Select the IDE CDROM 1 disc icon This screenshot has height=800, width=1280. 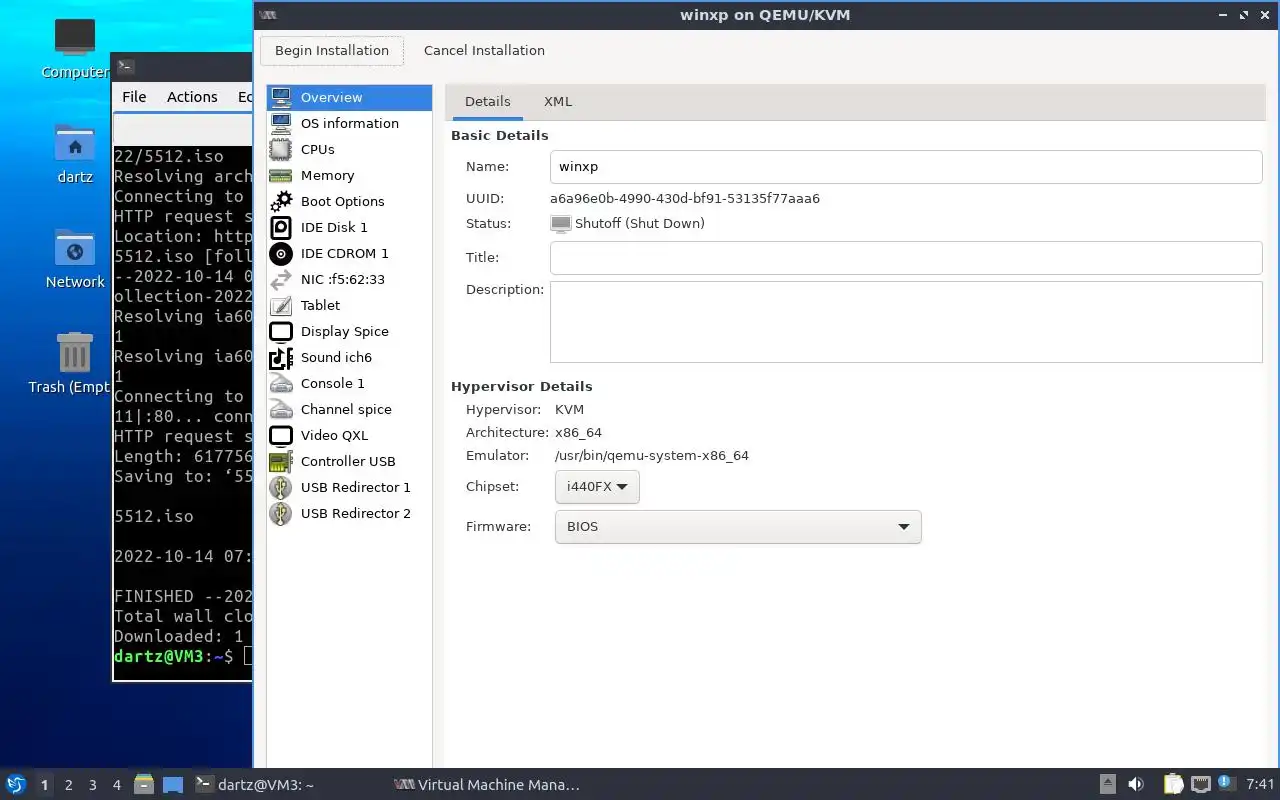click(281, 253)
